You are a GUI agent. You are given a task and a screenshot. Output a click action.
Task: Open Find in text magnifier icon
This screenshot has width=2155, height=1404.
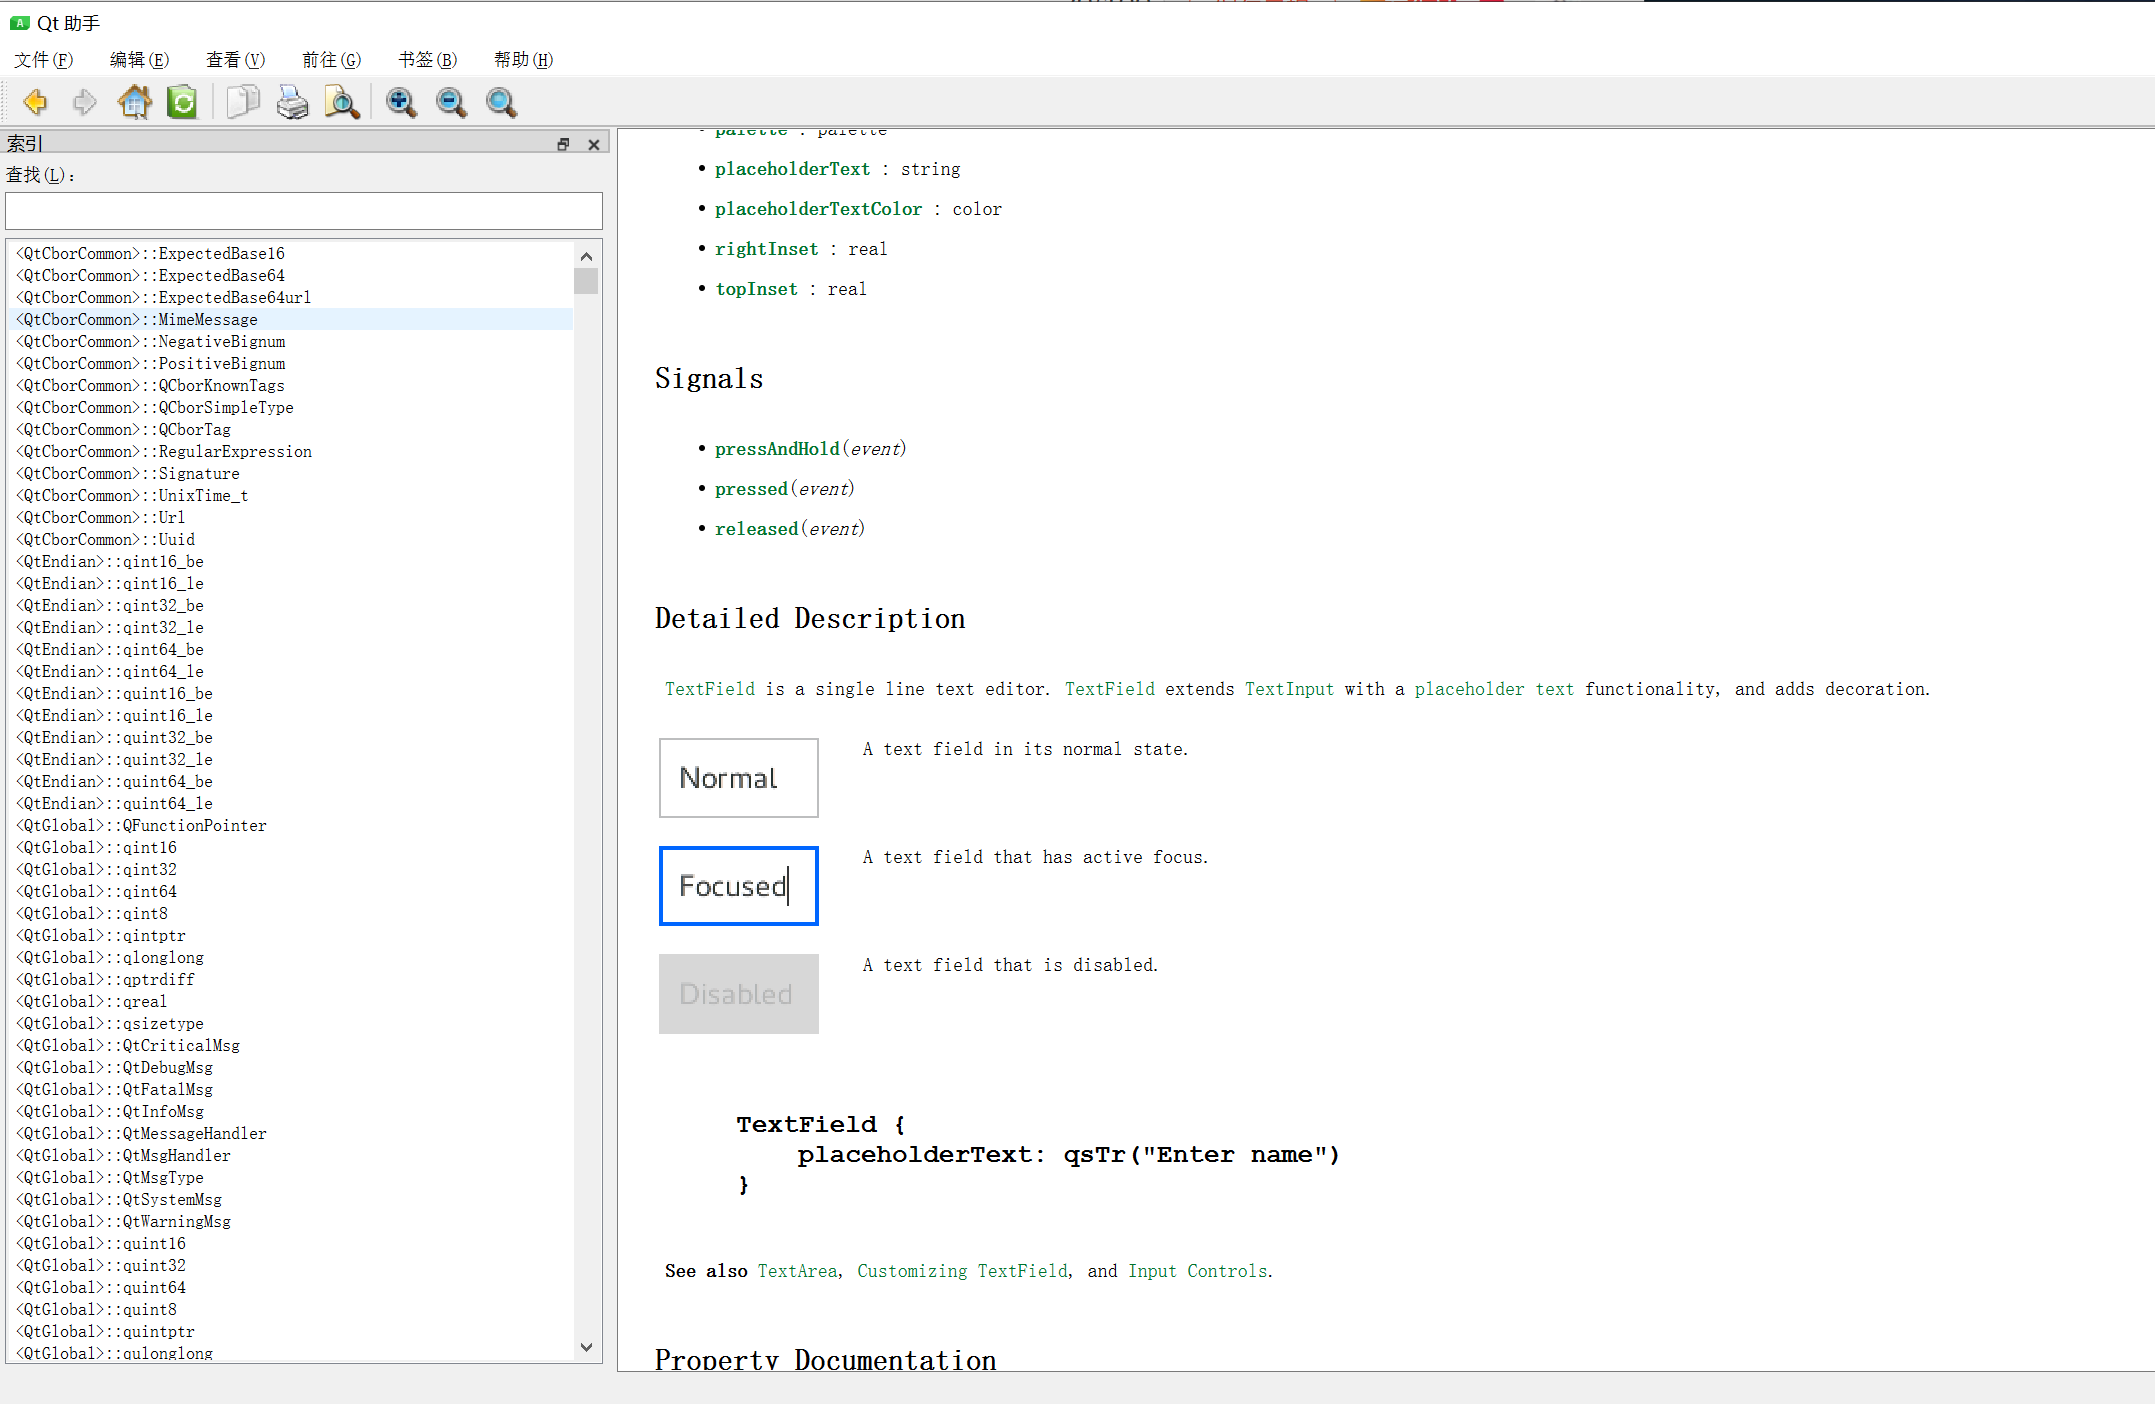[342, 102]
